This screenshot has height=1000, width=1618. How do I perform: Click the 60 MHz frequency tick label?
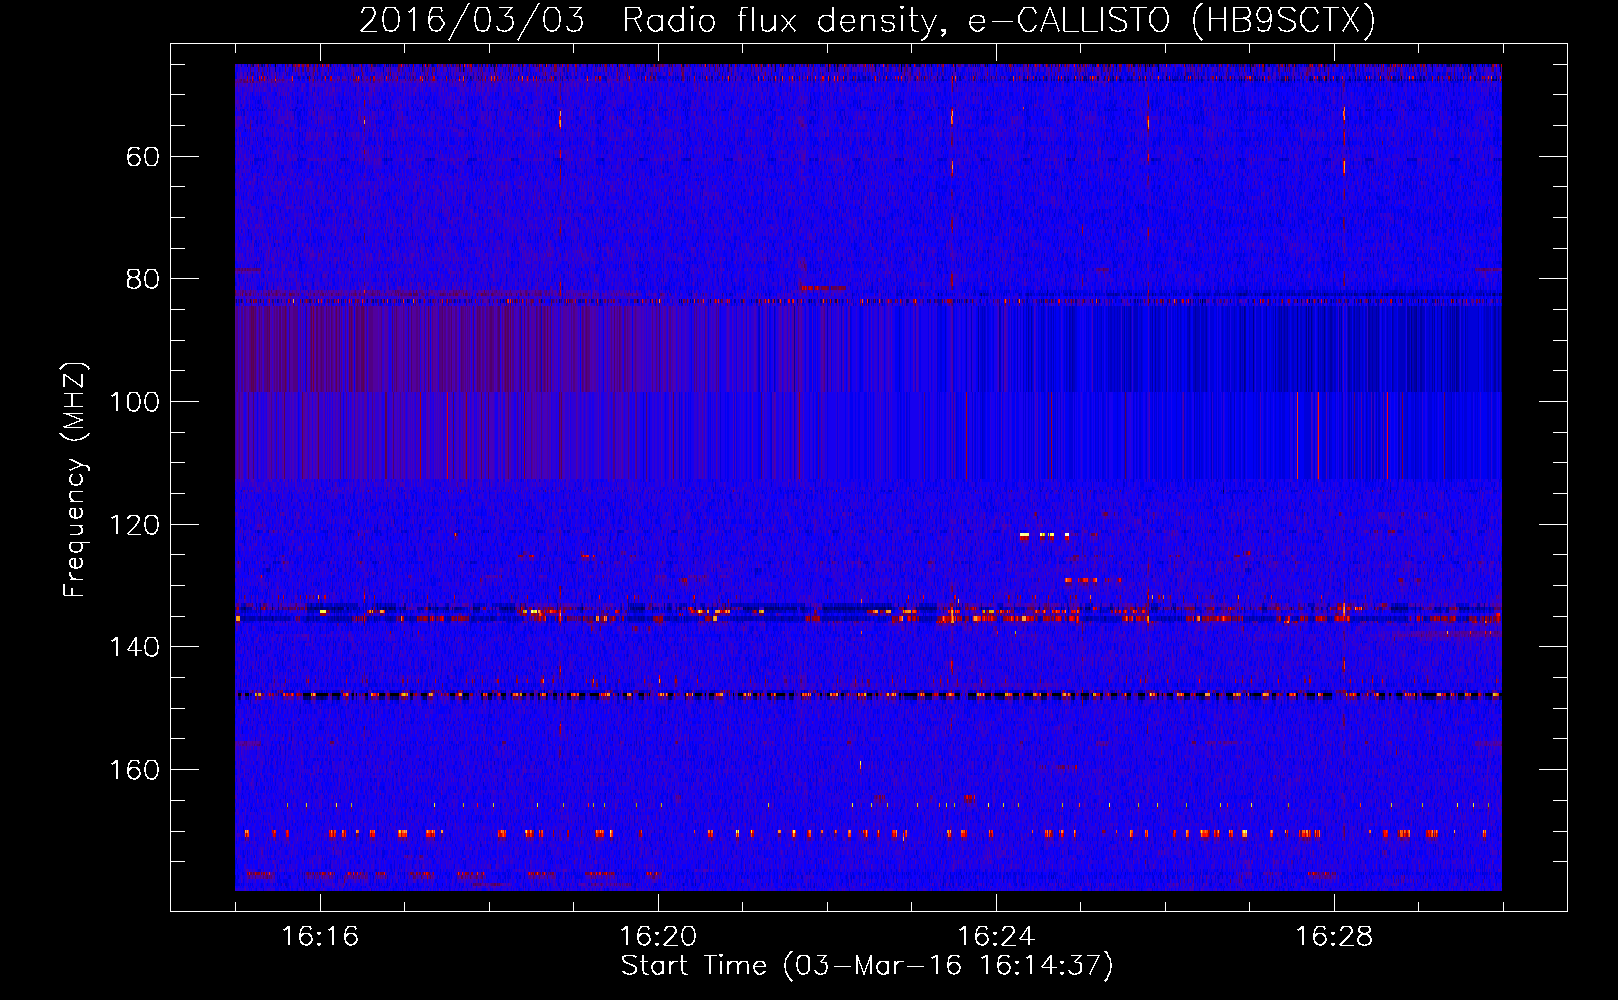click(x=144, y=157)
